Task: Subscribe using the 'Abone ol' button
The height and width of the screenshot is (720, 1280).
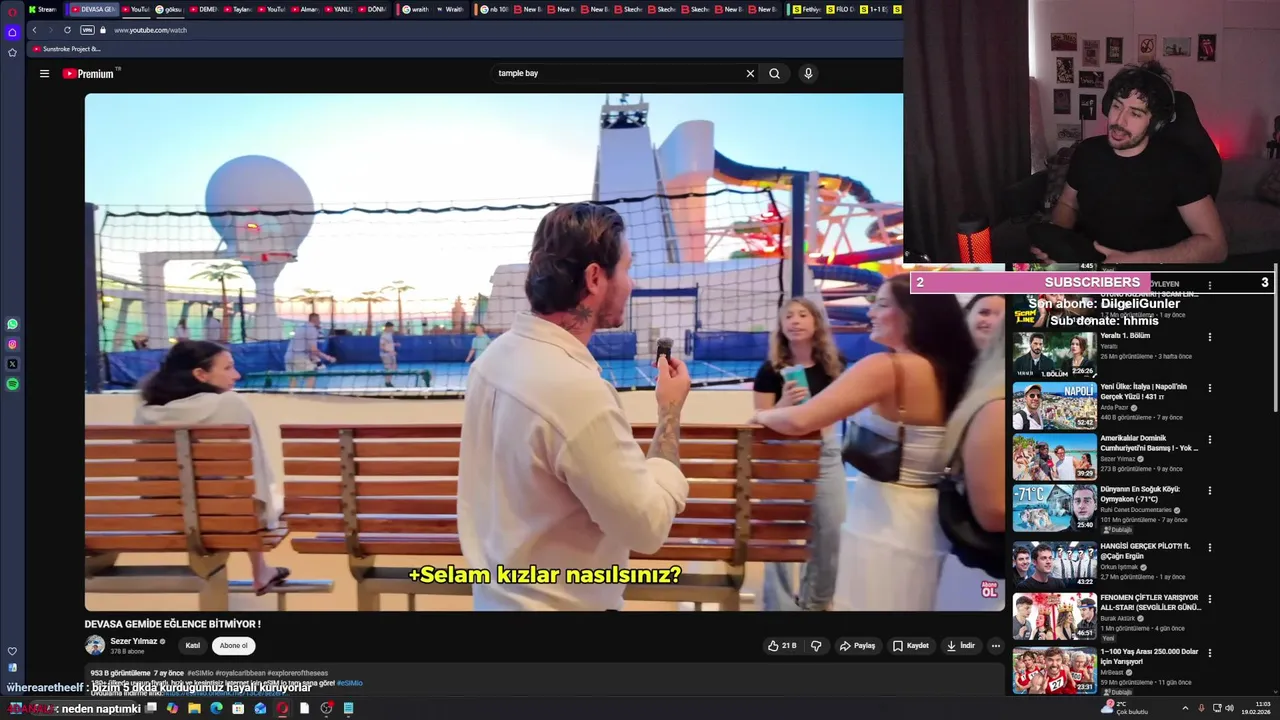Action: [233, 646]
